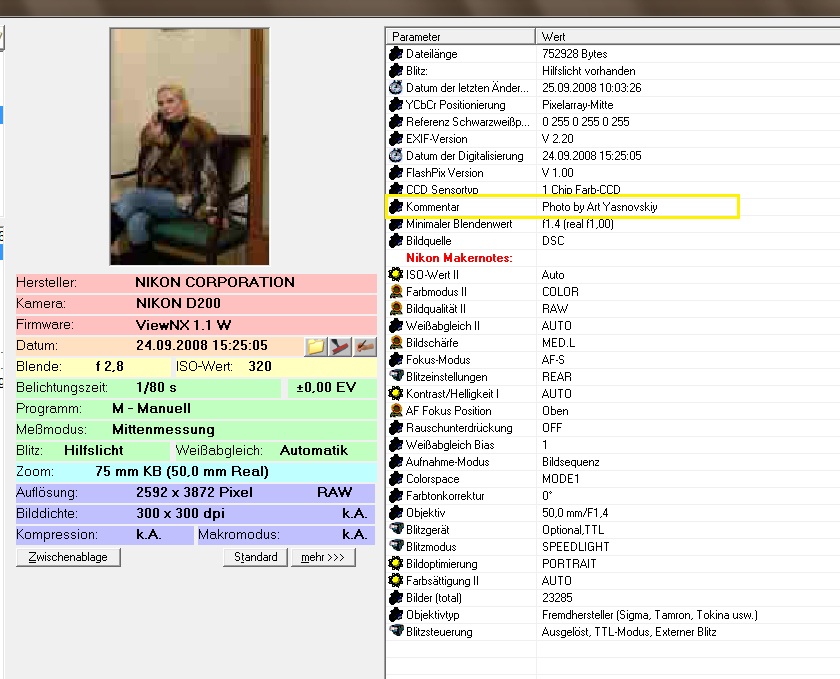Click the flash icon beside Blitzgerät

click(396, 529)
